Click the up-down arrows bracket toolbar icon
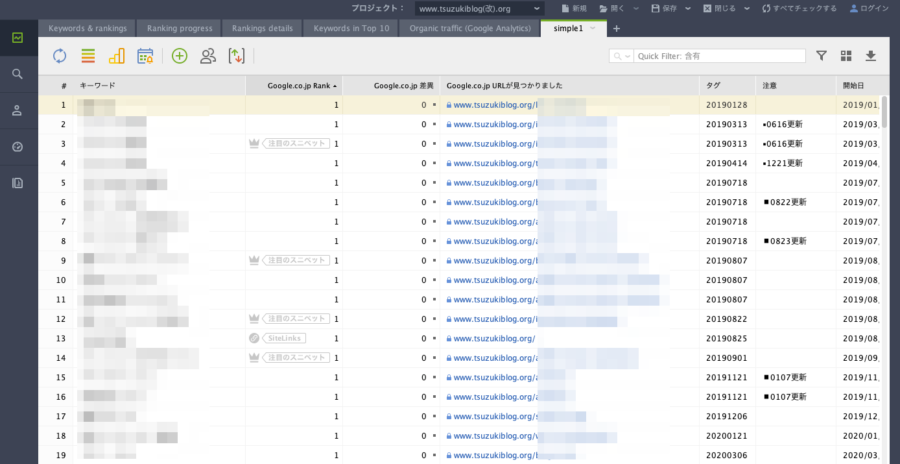Screen dimensions: 900x464 coord(236,56)
